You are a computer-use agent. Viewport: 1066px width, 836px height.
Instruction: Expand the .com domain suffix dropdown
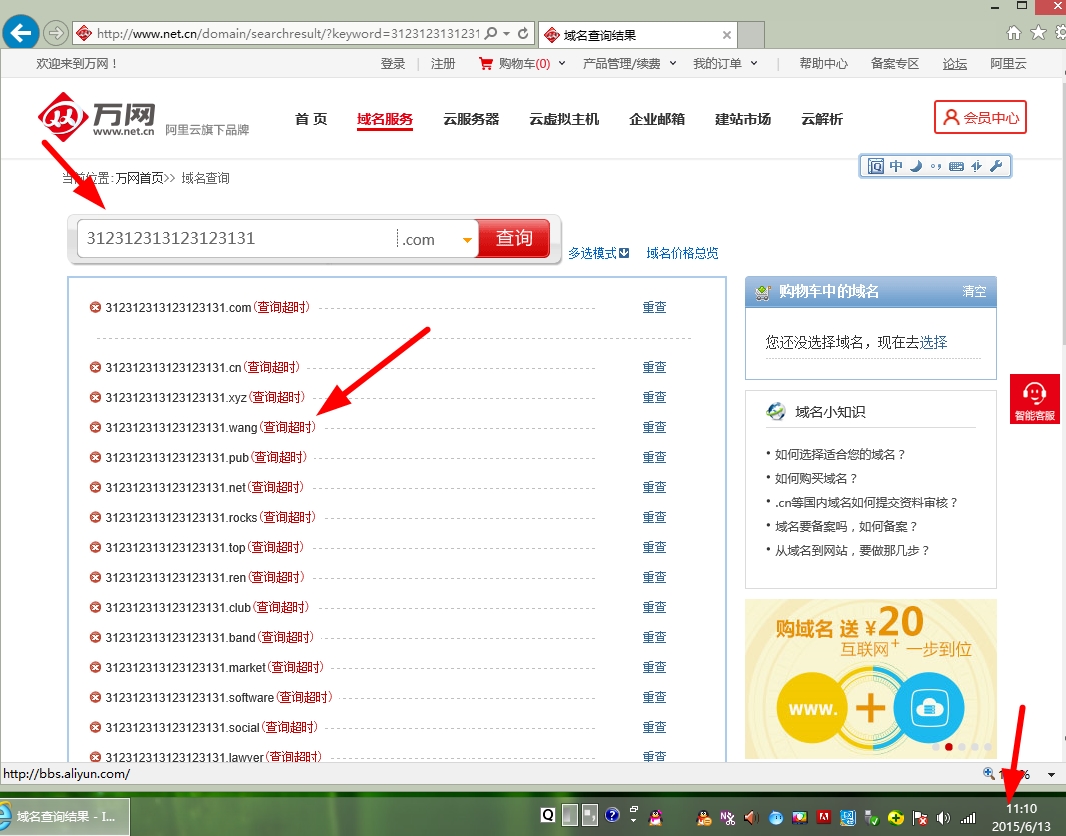tap(467, 240)
